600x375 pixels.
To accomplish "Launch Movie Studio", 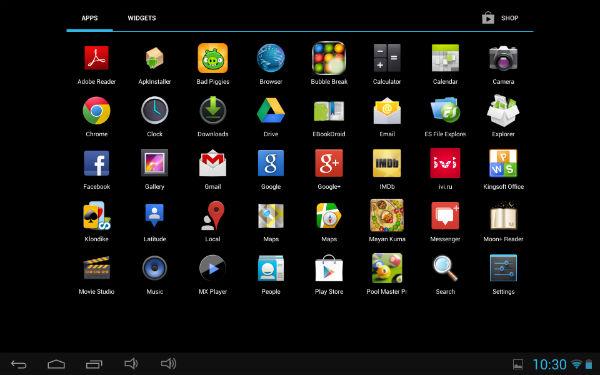I will pyautogui.click(x=96, y=268).
